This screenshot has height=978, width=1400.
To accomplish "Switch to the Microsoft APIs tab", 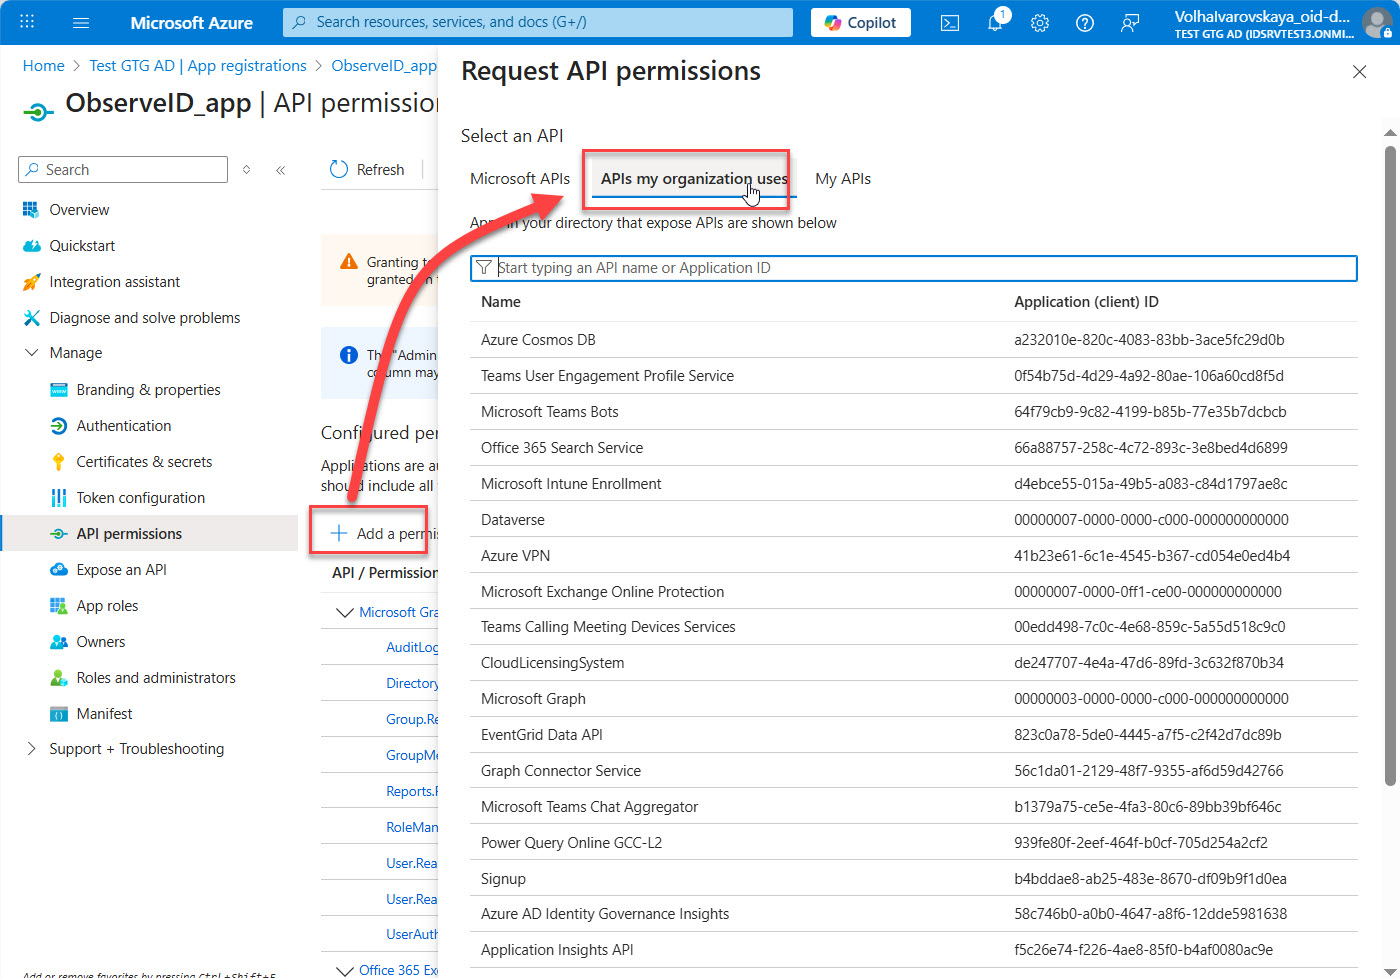I will (x=519, y=179).
